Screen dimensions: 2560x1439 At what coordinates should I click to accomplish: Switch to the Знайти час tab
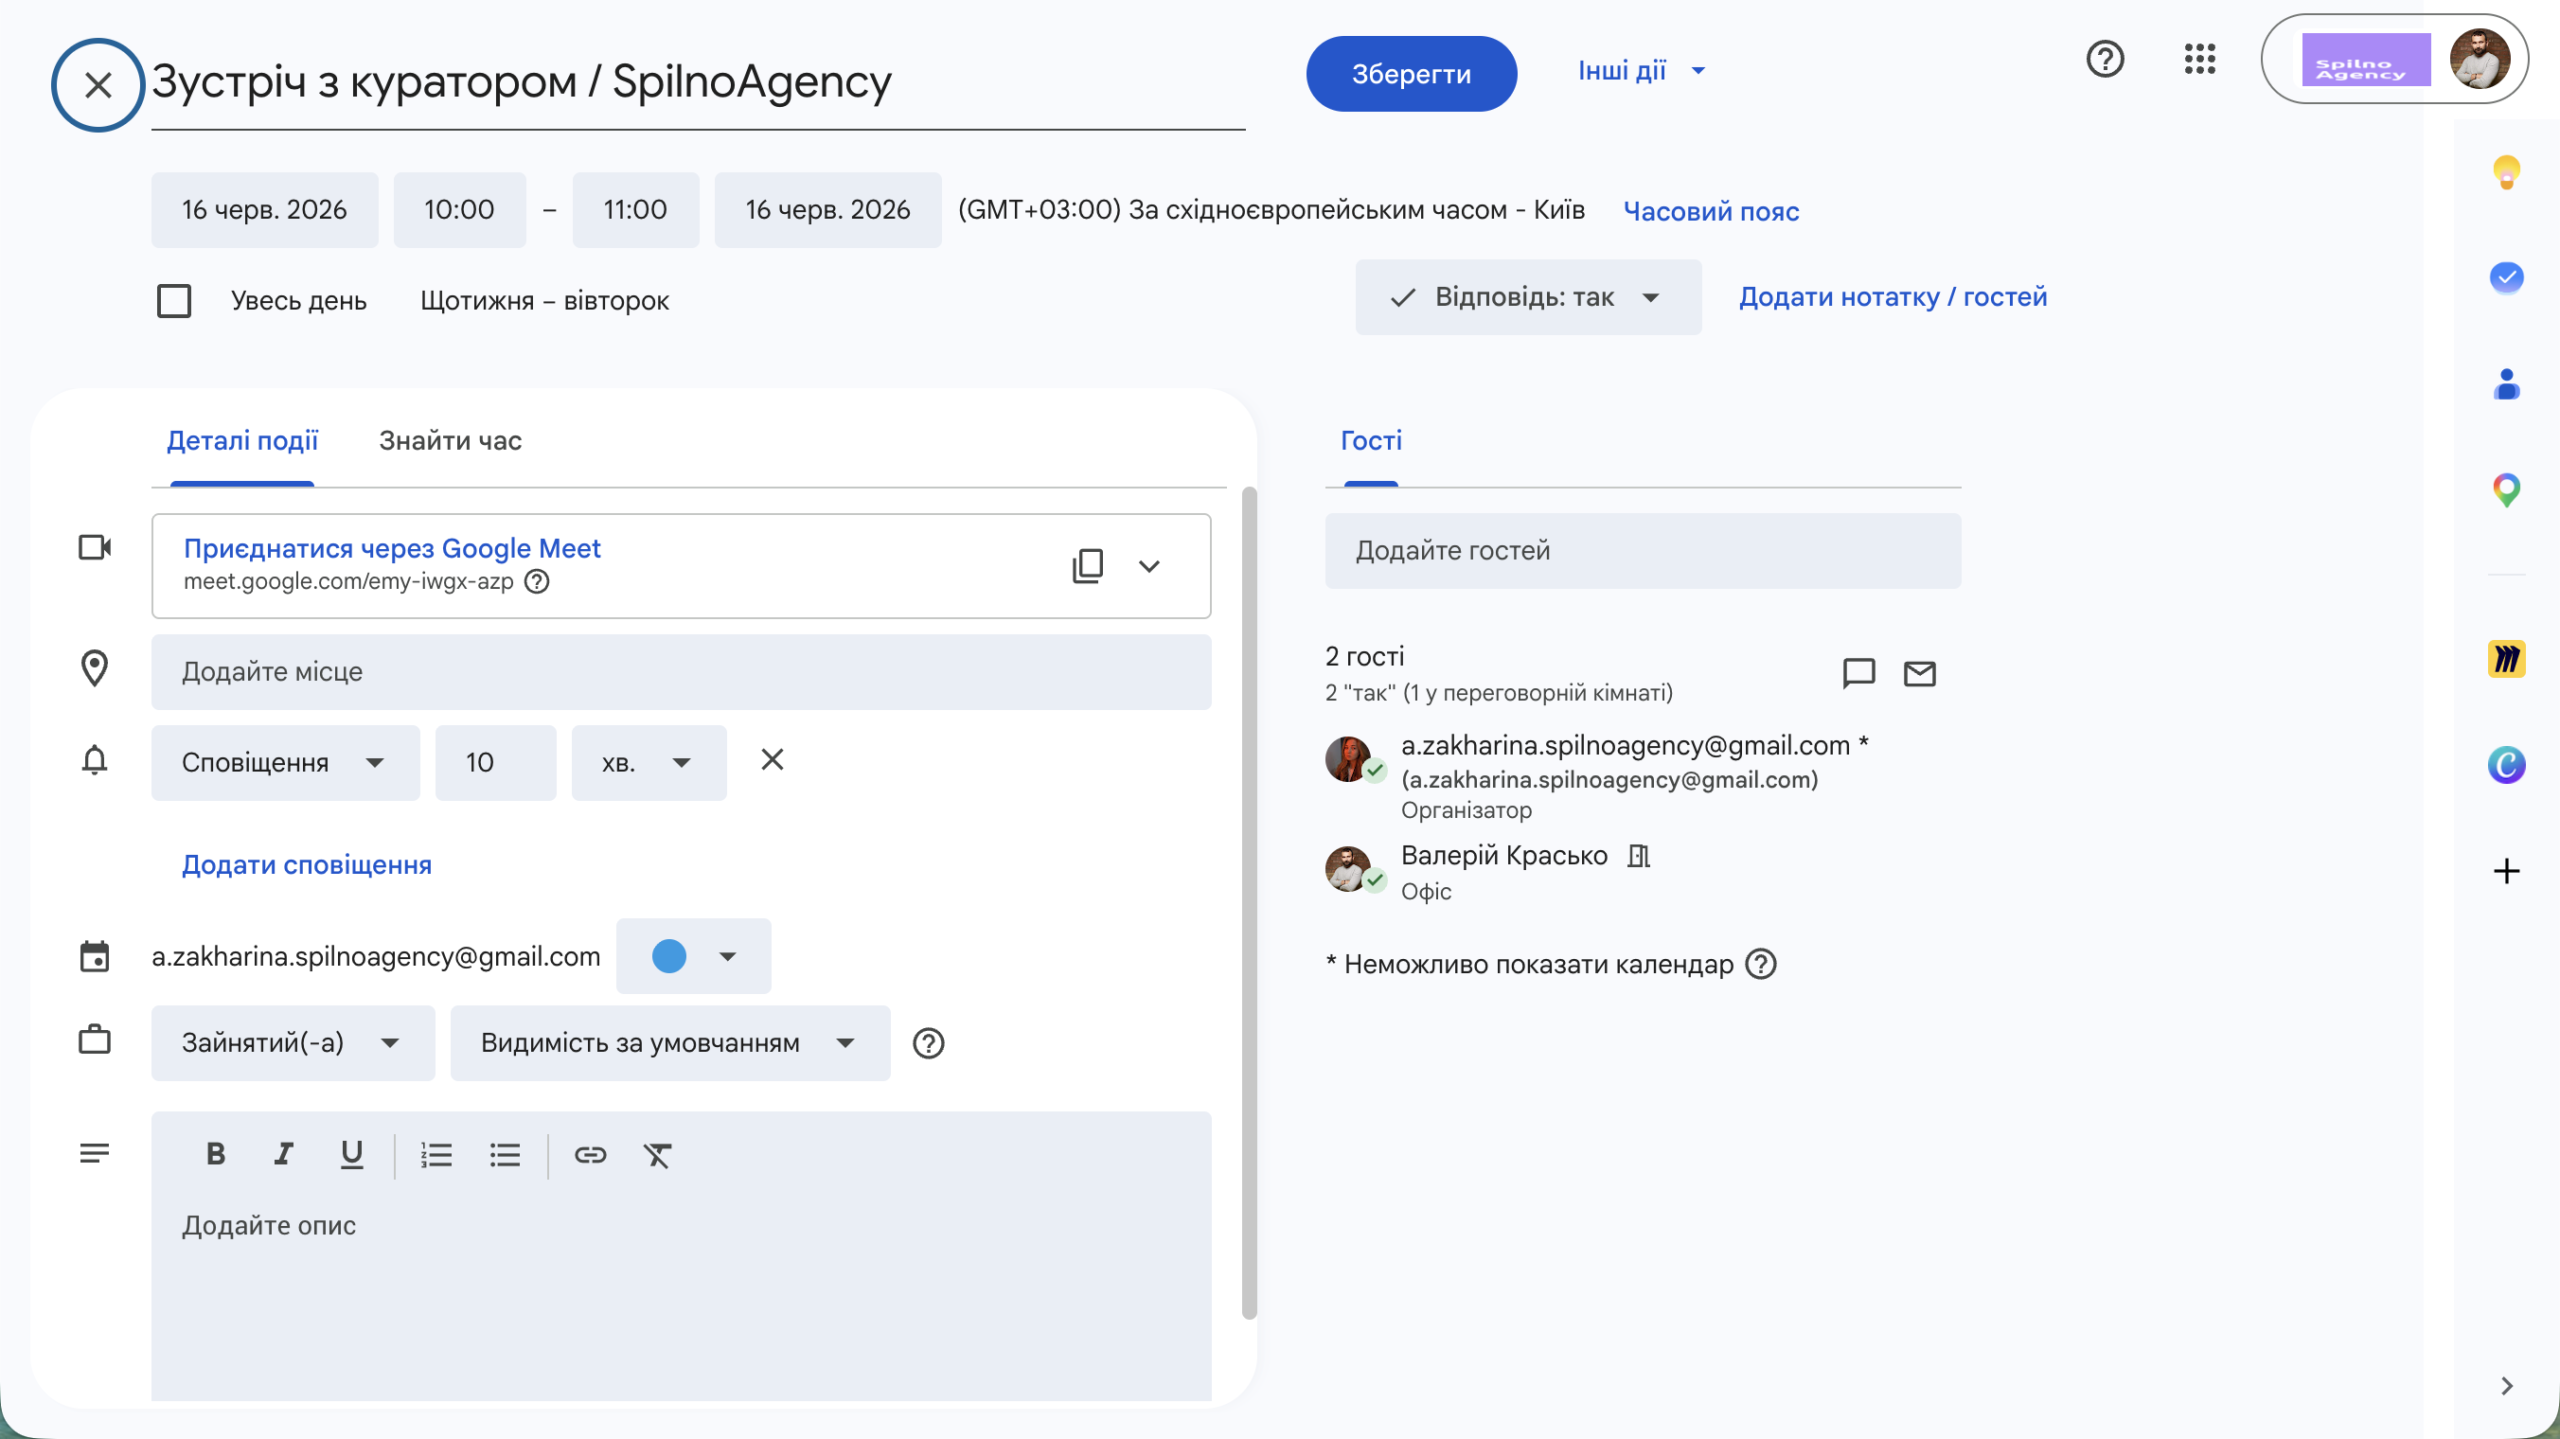click(450, 441)
